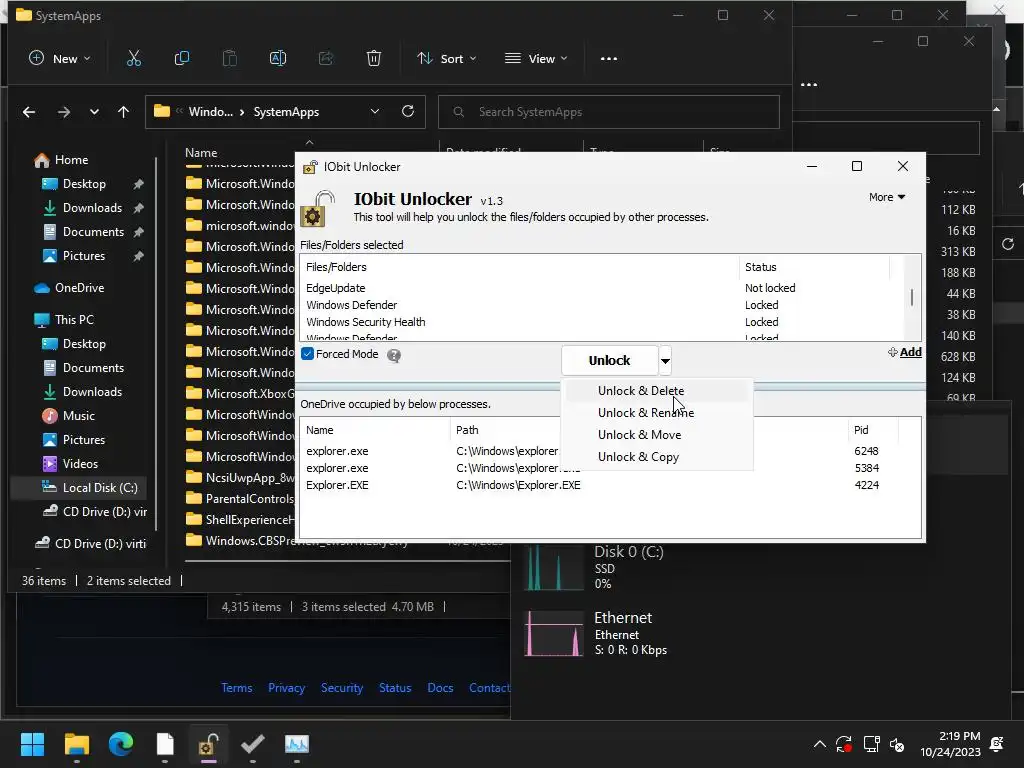Select Unlock & Rename from the menu
This screenshot has height=768, width=1024.
pyautogui.click(x=656, y=413)
